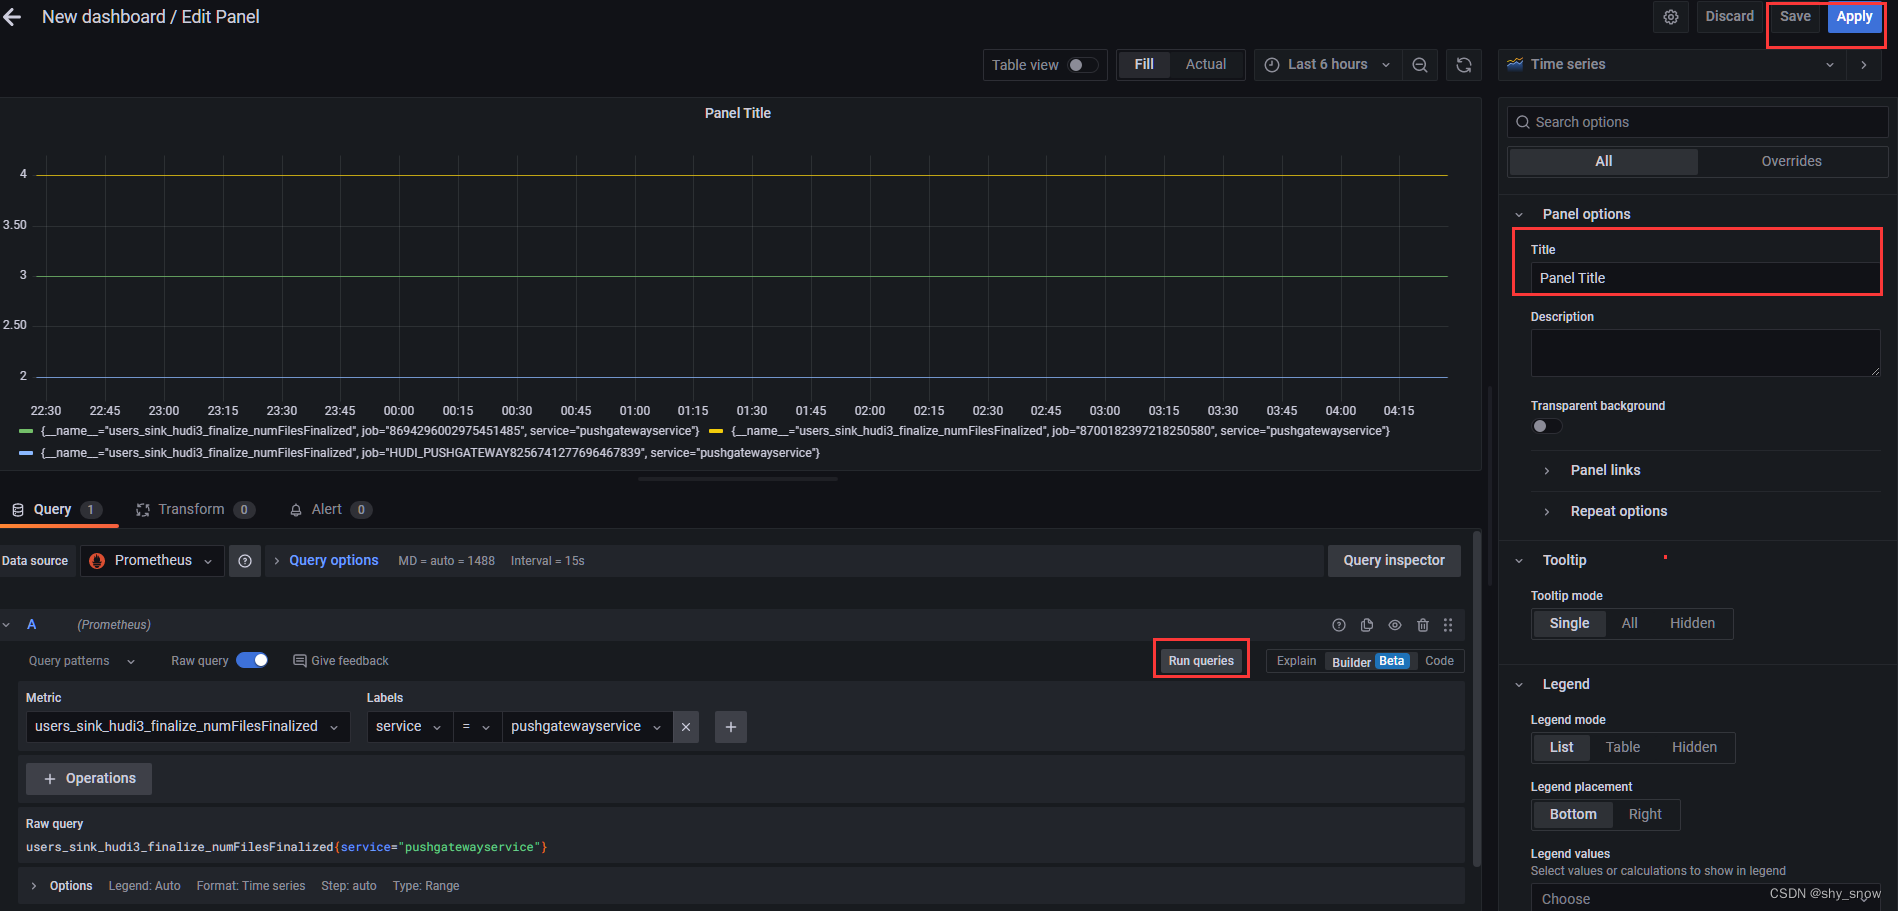Apply the panel changes
Viewport: 1898px width, 911px height.
pyautogui.click(x=1855, y=16)
